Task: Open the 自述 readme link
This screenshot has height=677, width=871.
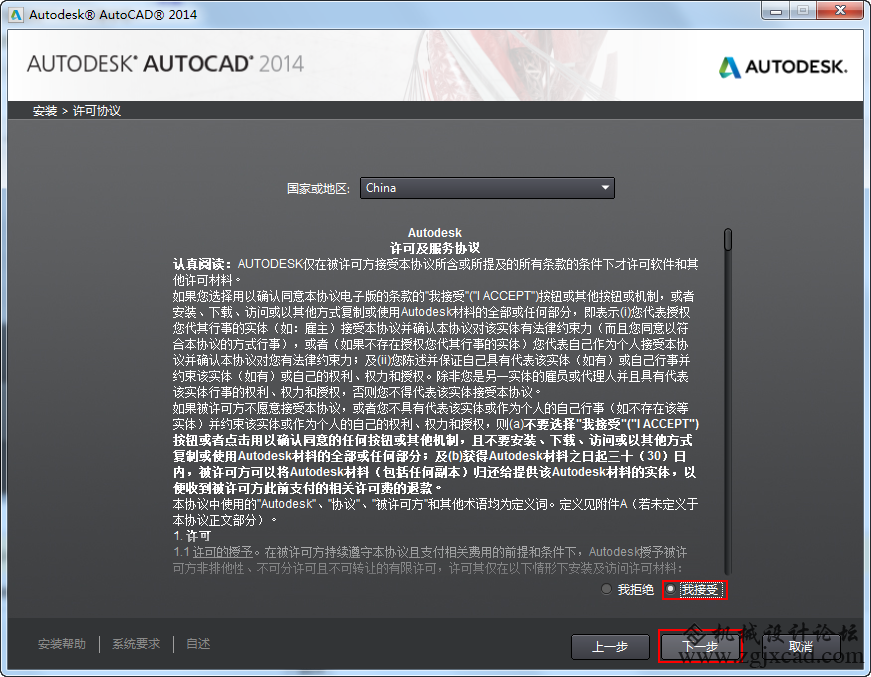Action: 198,644
